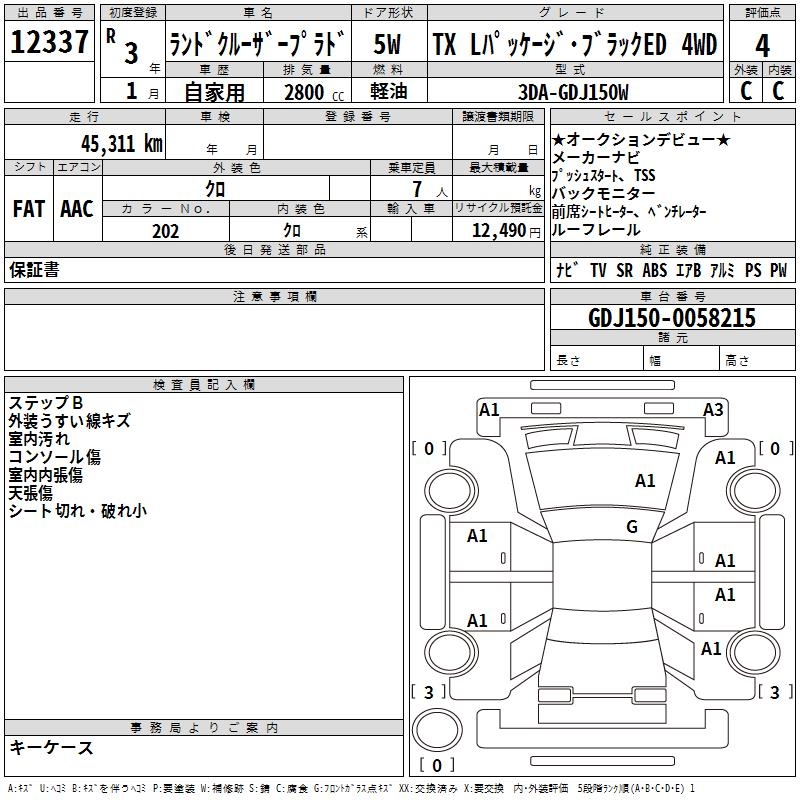Click the 初度登録 header
Viewport: 800px width, 800px height.
[x=133, y=12]
